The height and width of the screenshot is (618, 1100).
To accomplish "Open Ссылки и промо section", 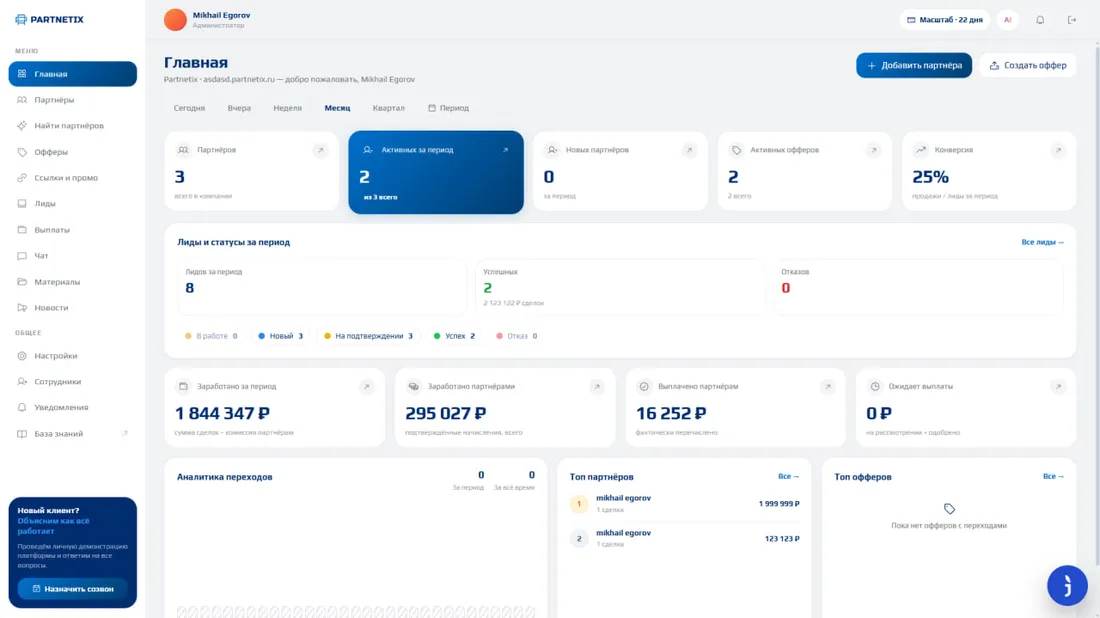I will pyautogui.click(x=72, y=177).
